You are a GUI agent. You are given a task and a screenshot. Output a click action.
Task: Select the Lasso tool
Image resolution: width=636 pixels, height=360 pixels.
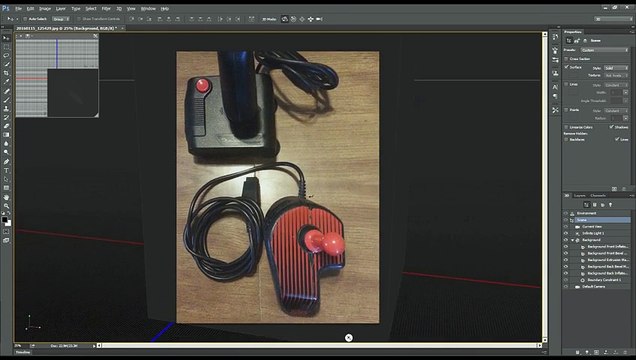click(6, 56)
